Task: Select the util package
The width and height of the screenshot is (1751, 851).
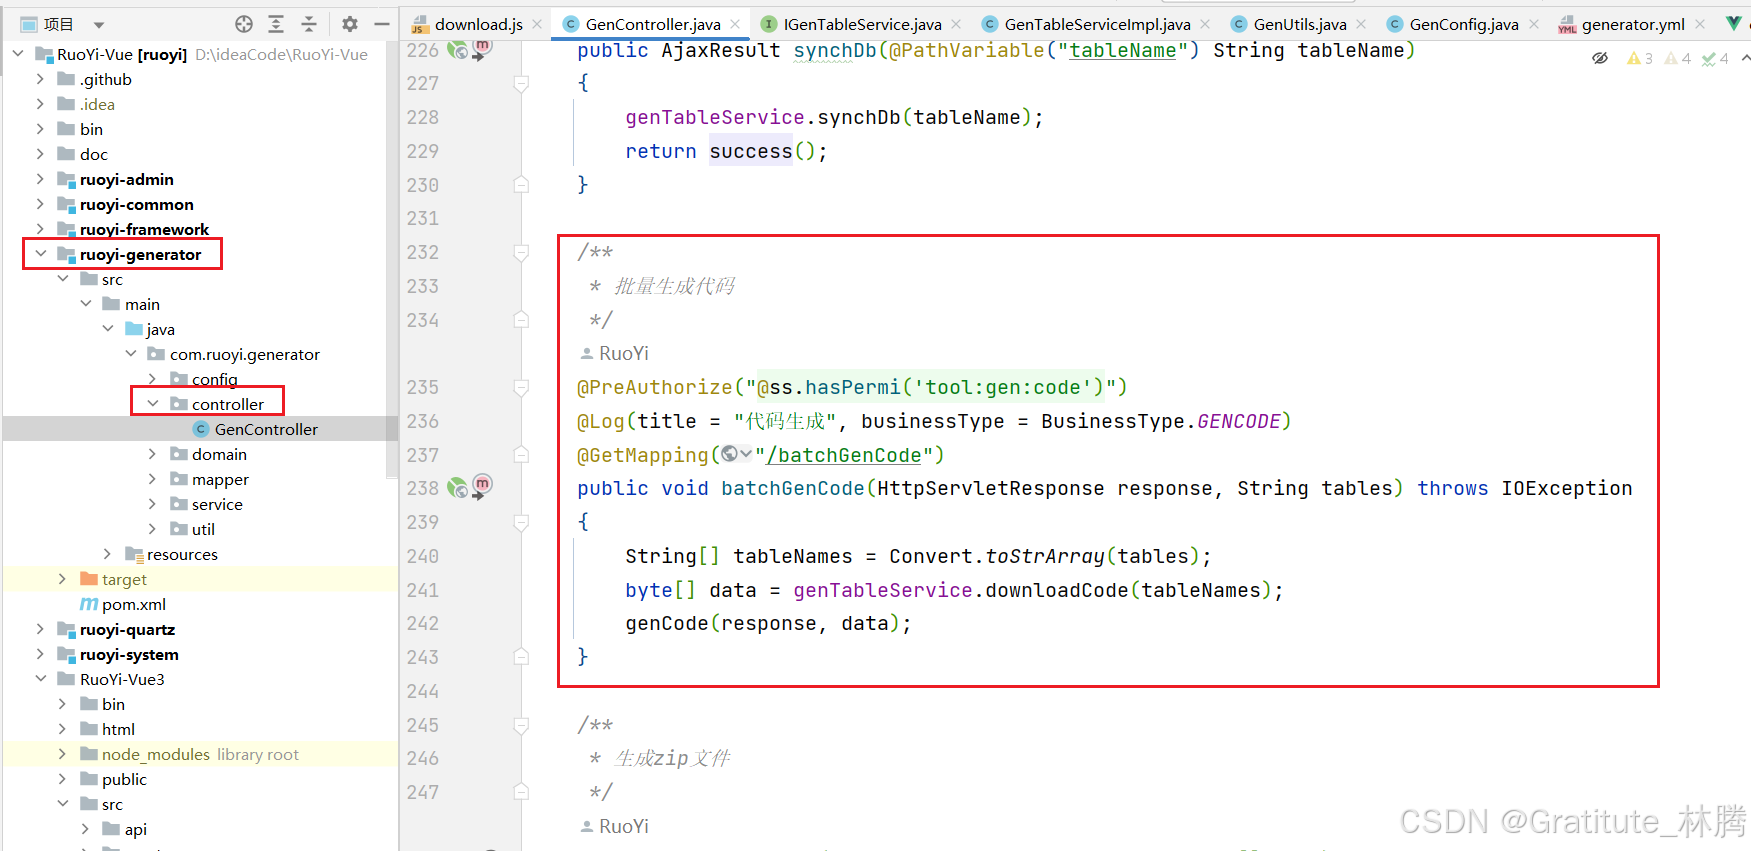Action: click(203, 529)
